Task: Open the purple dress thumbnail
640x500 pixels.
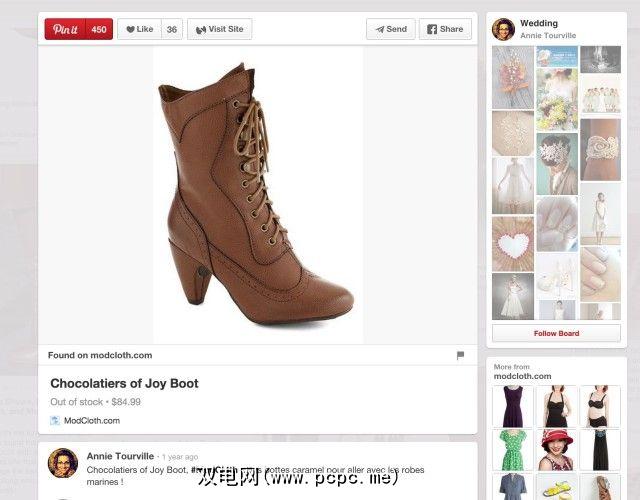Action: point(513,406)
